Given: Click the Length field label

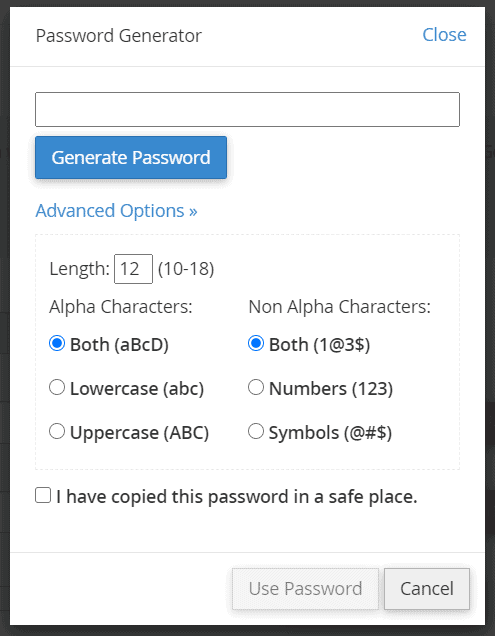Looking at the screenshot, I should click(x=80, y=269).
